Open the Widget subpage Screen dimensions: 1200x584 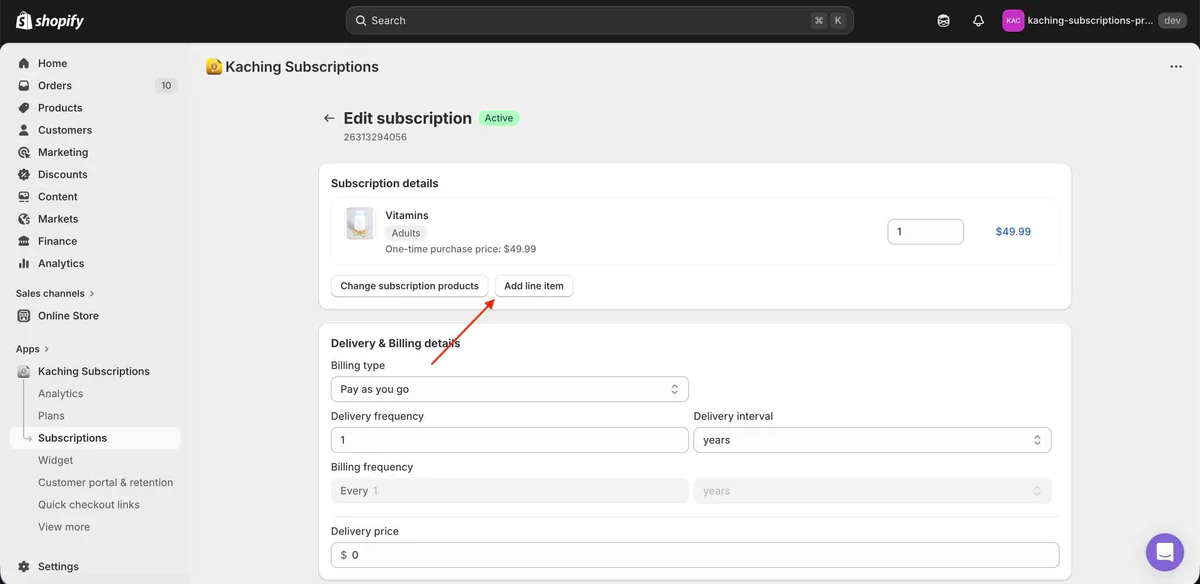point(56,460)
